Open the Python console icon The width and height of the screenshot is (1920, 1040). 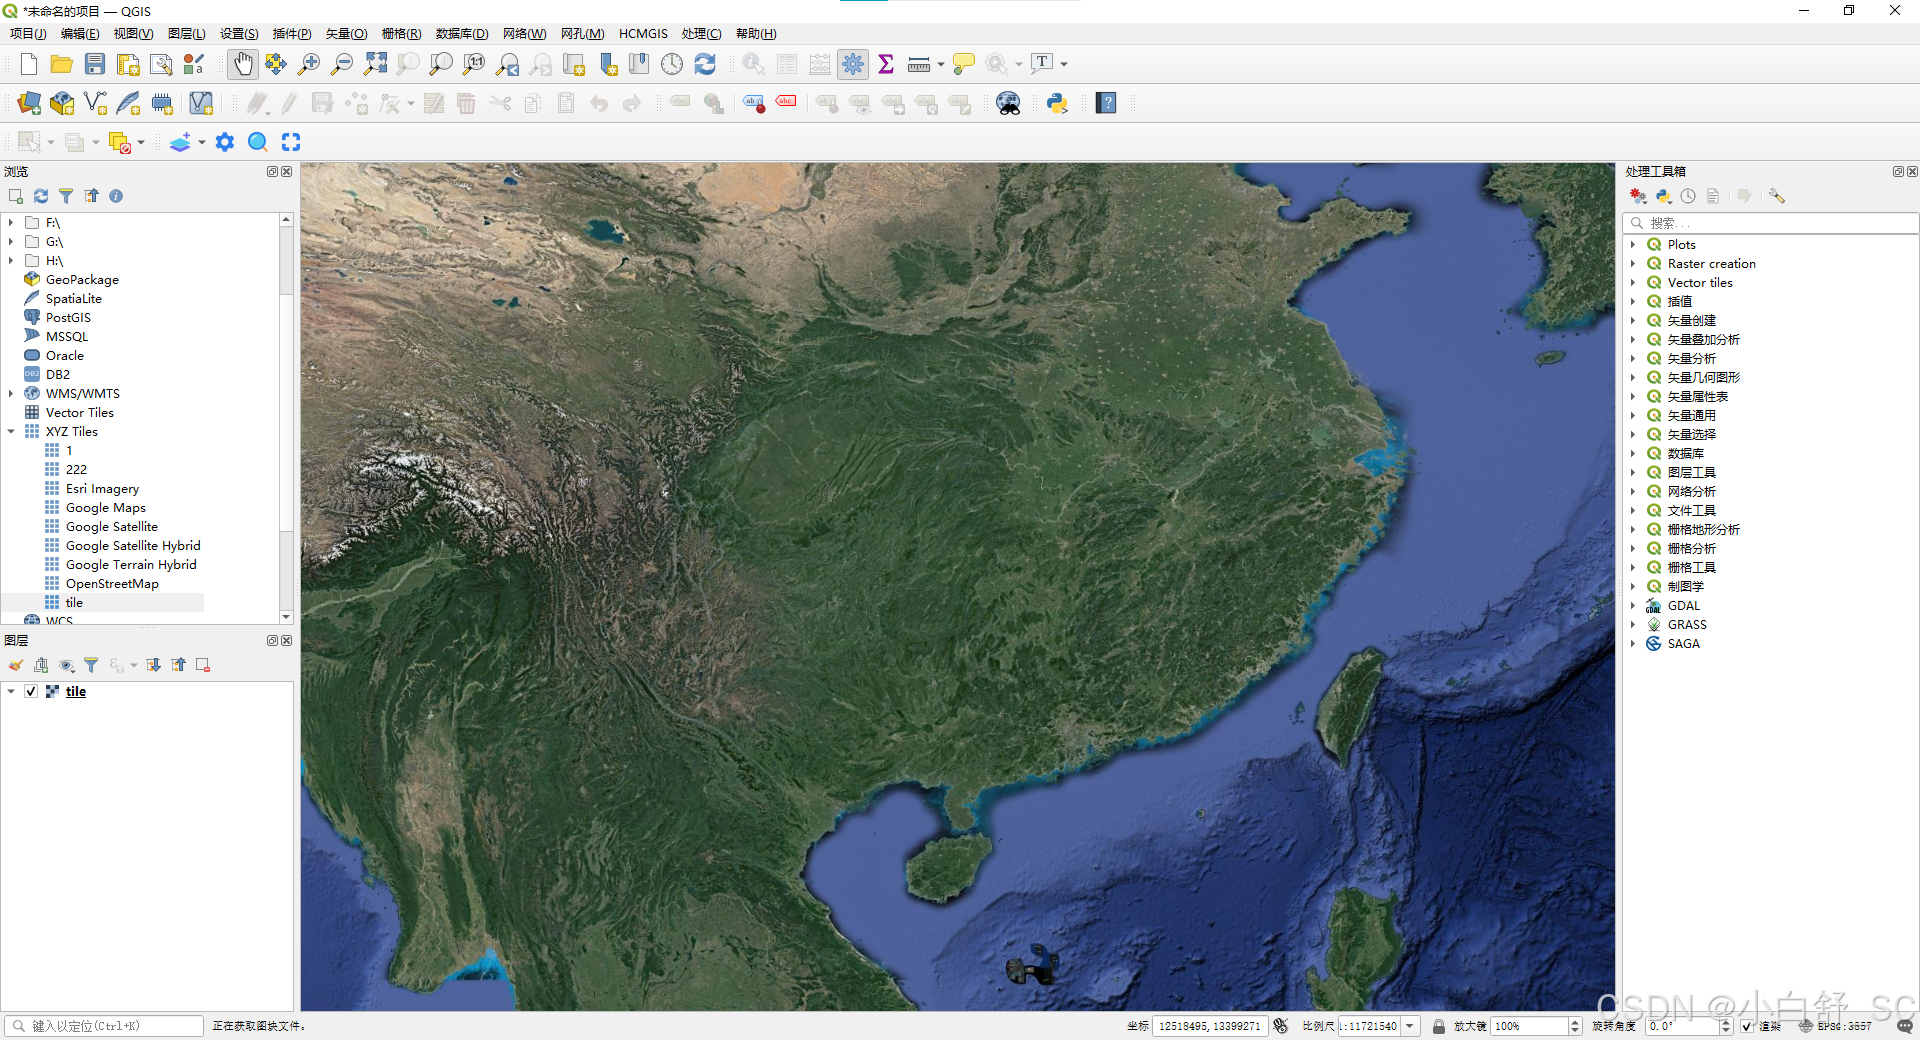(1057, 103)
